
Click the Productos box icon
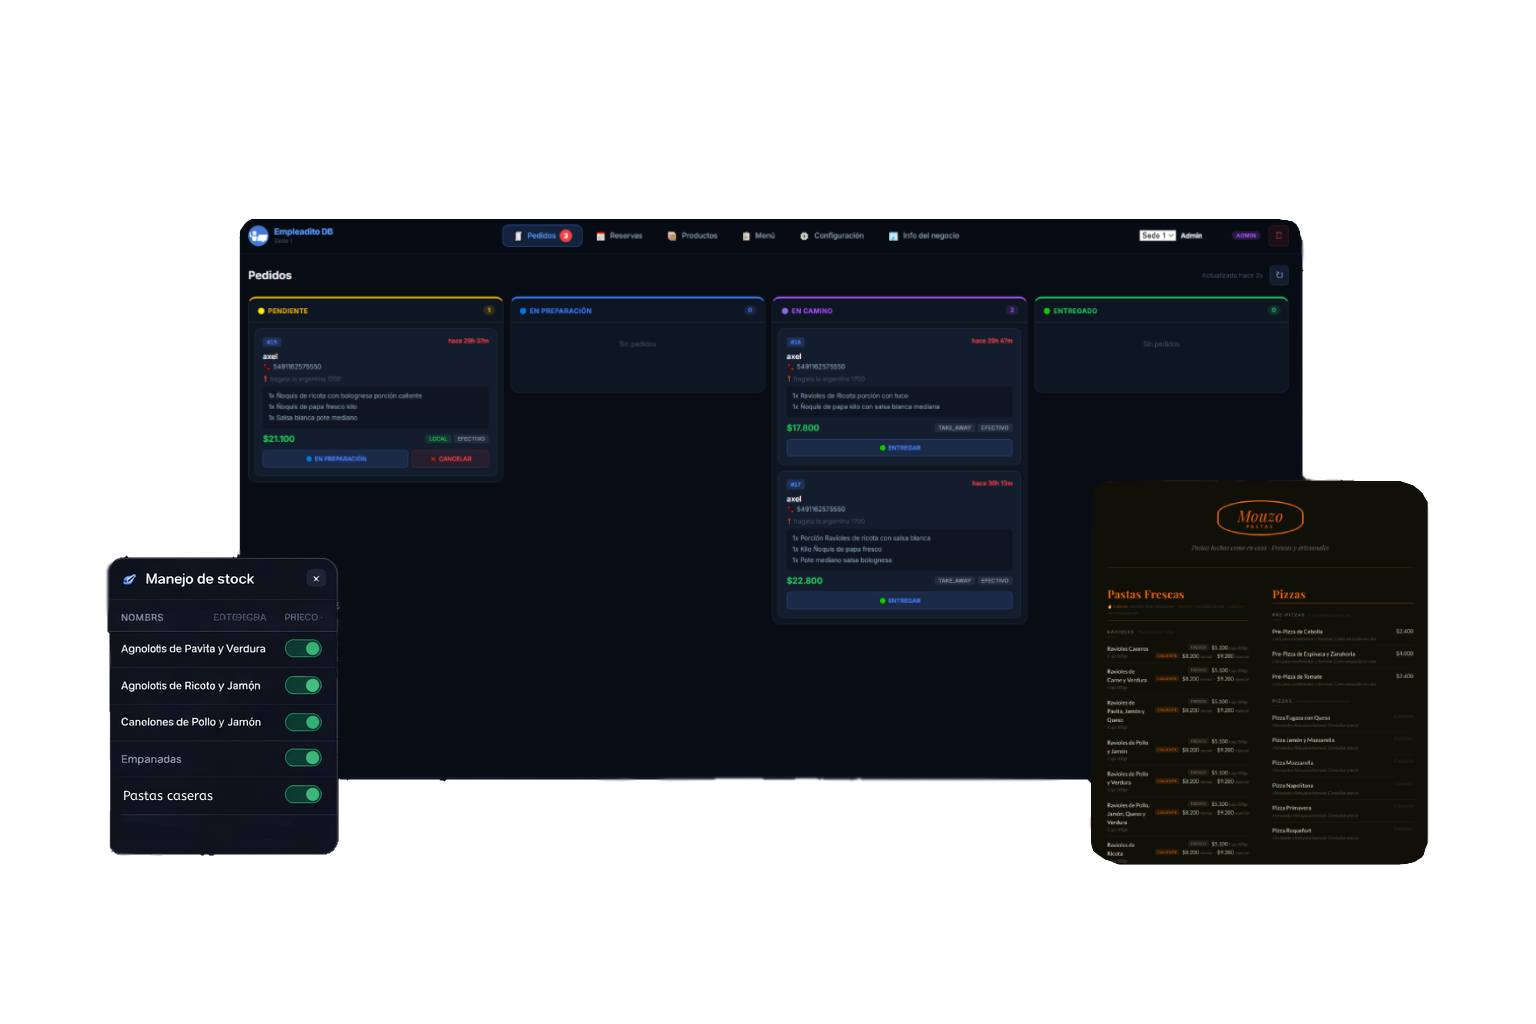point(672,236)
